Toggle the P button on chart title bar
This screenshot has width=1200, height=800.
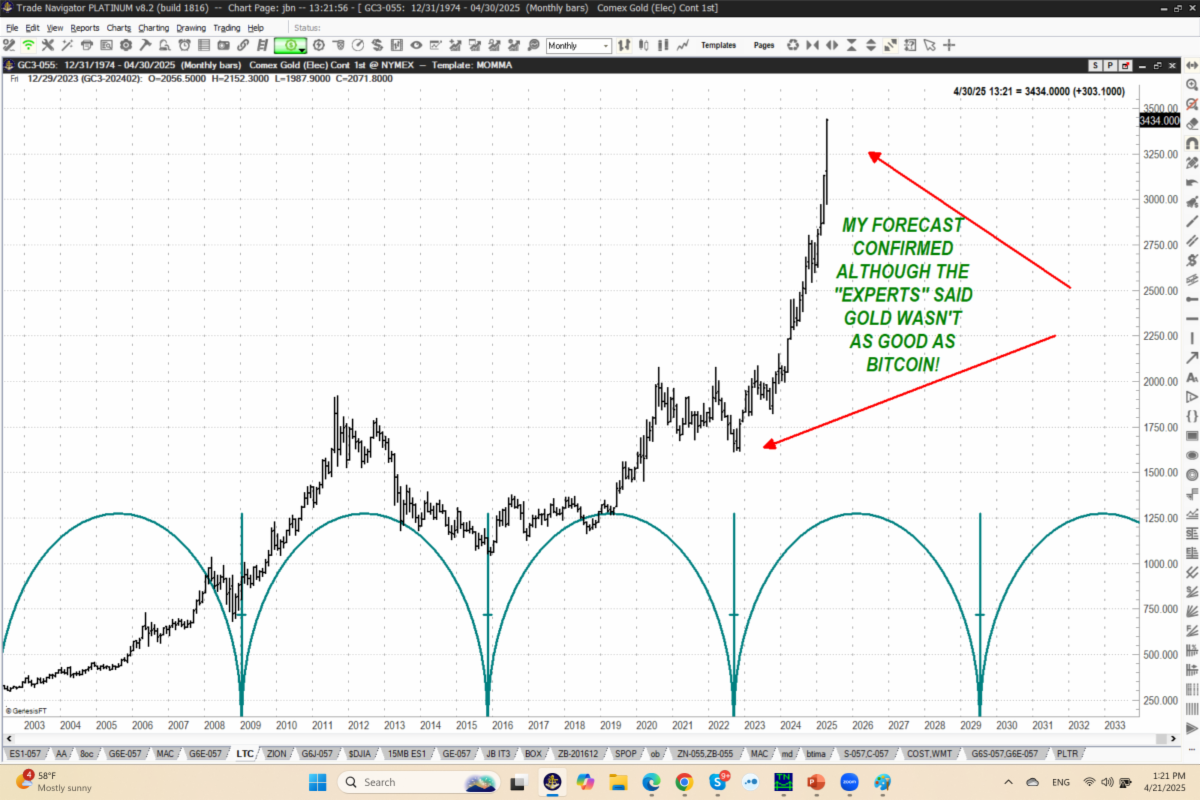1110,65
